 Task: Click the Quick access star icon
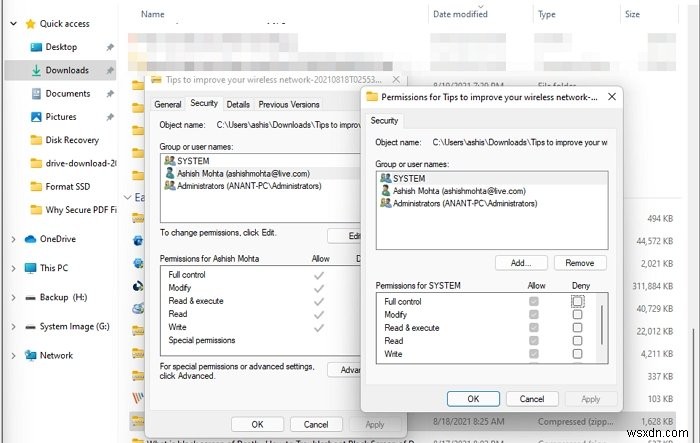(x=30, y=24)
